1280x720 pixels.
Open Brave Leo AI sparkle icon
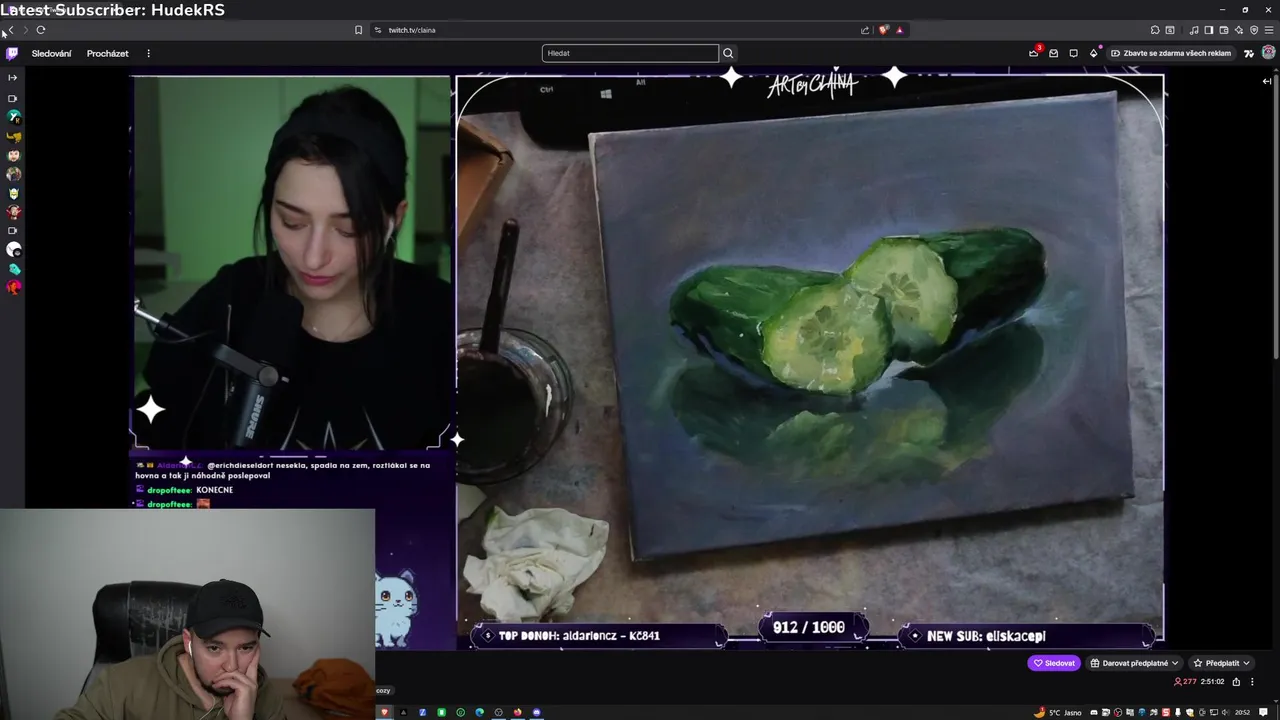click(1239, 30)
